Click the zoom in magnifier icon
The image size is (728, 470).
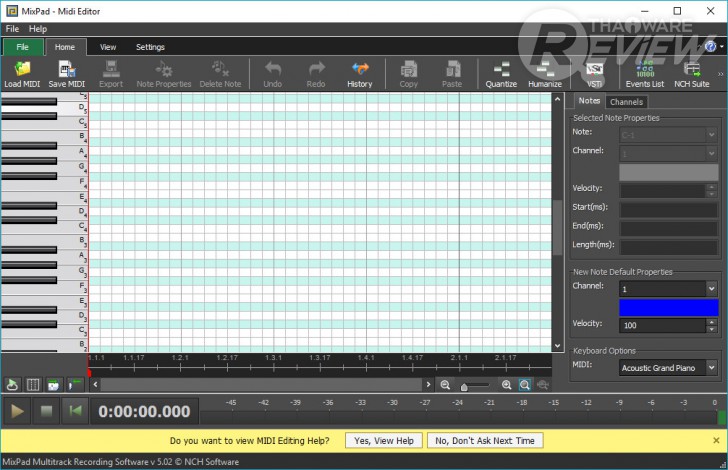(x=507, y=385)
